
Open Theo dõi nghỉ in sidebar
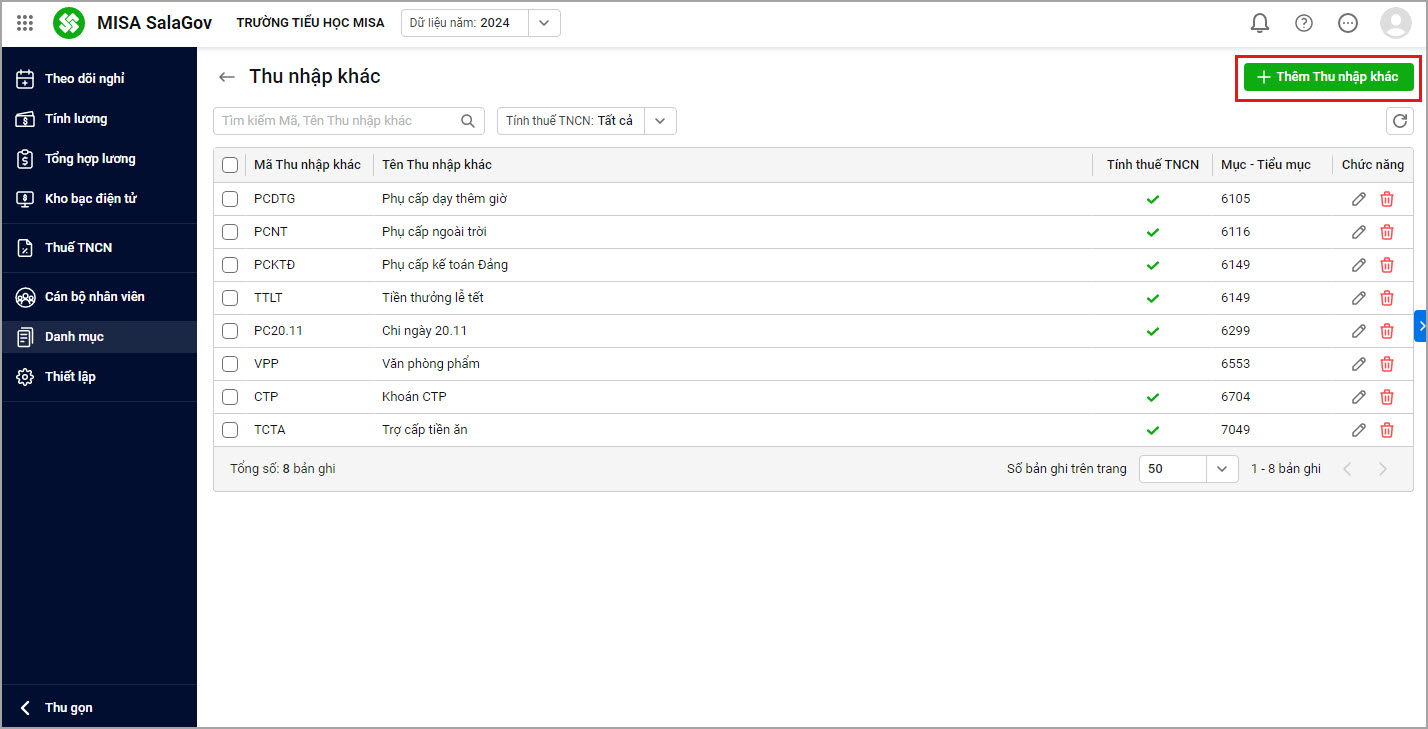coord(99,79)
